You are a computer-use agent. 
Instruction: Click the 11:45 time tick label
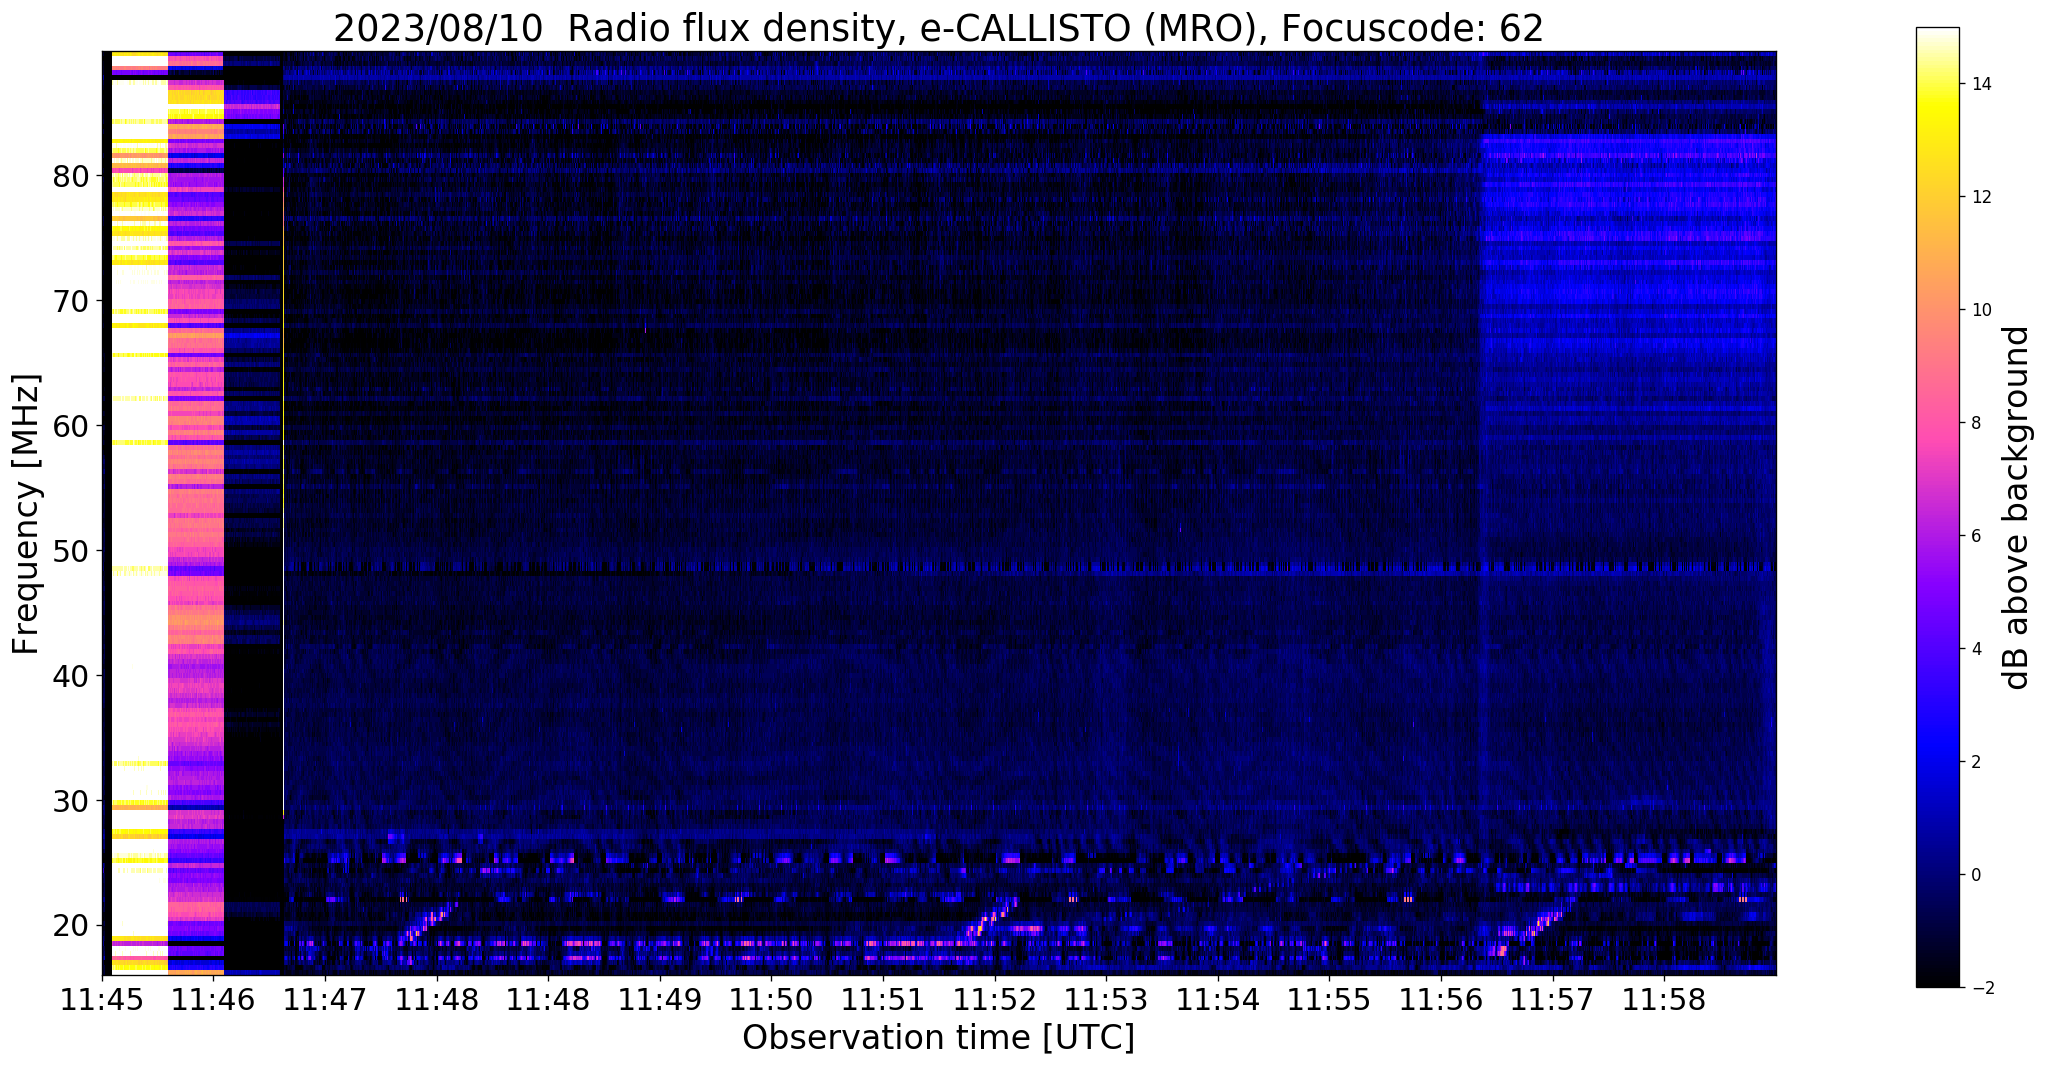[102, 1000]
